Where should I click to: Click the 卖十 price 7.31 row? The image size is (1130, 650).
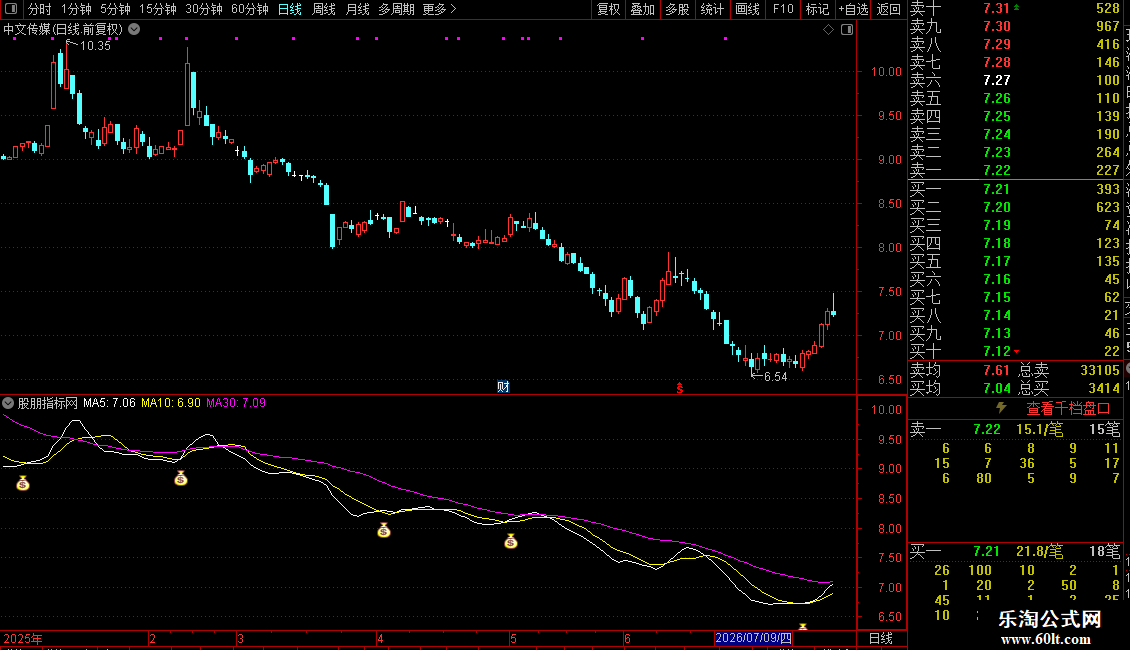1015,8
